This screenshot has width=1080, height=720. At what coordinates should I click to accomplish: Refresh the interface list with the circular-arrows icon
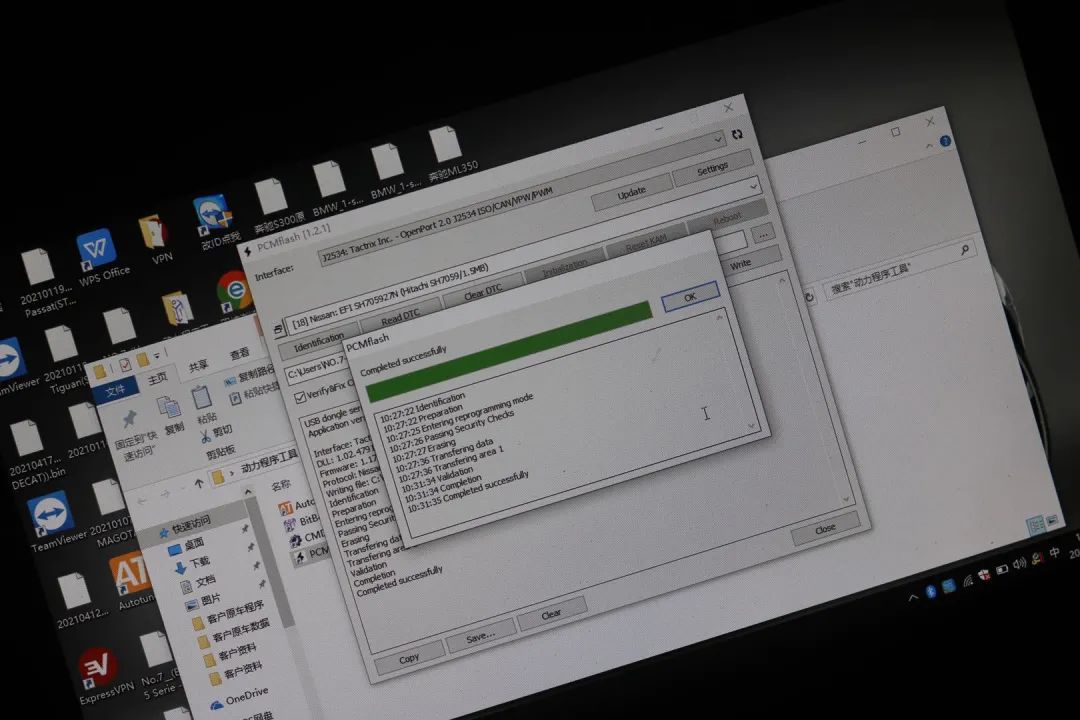(737, 134)
